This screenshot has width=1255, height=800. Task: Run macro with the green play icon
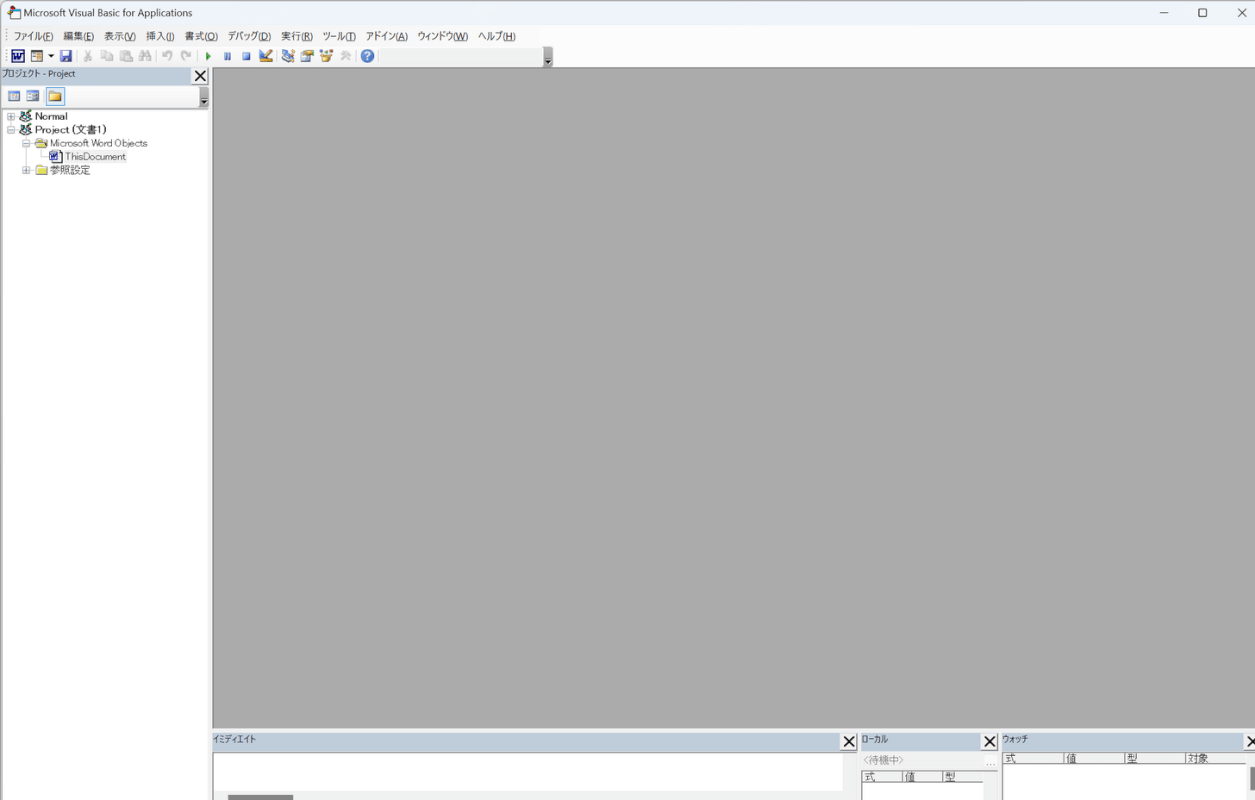tap(208, 56)
